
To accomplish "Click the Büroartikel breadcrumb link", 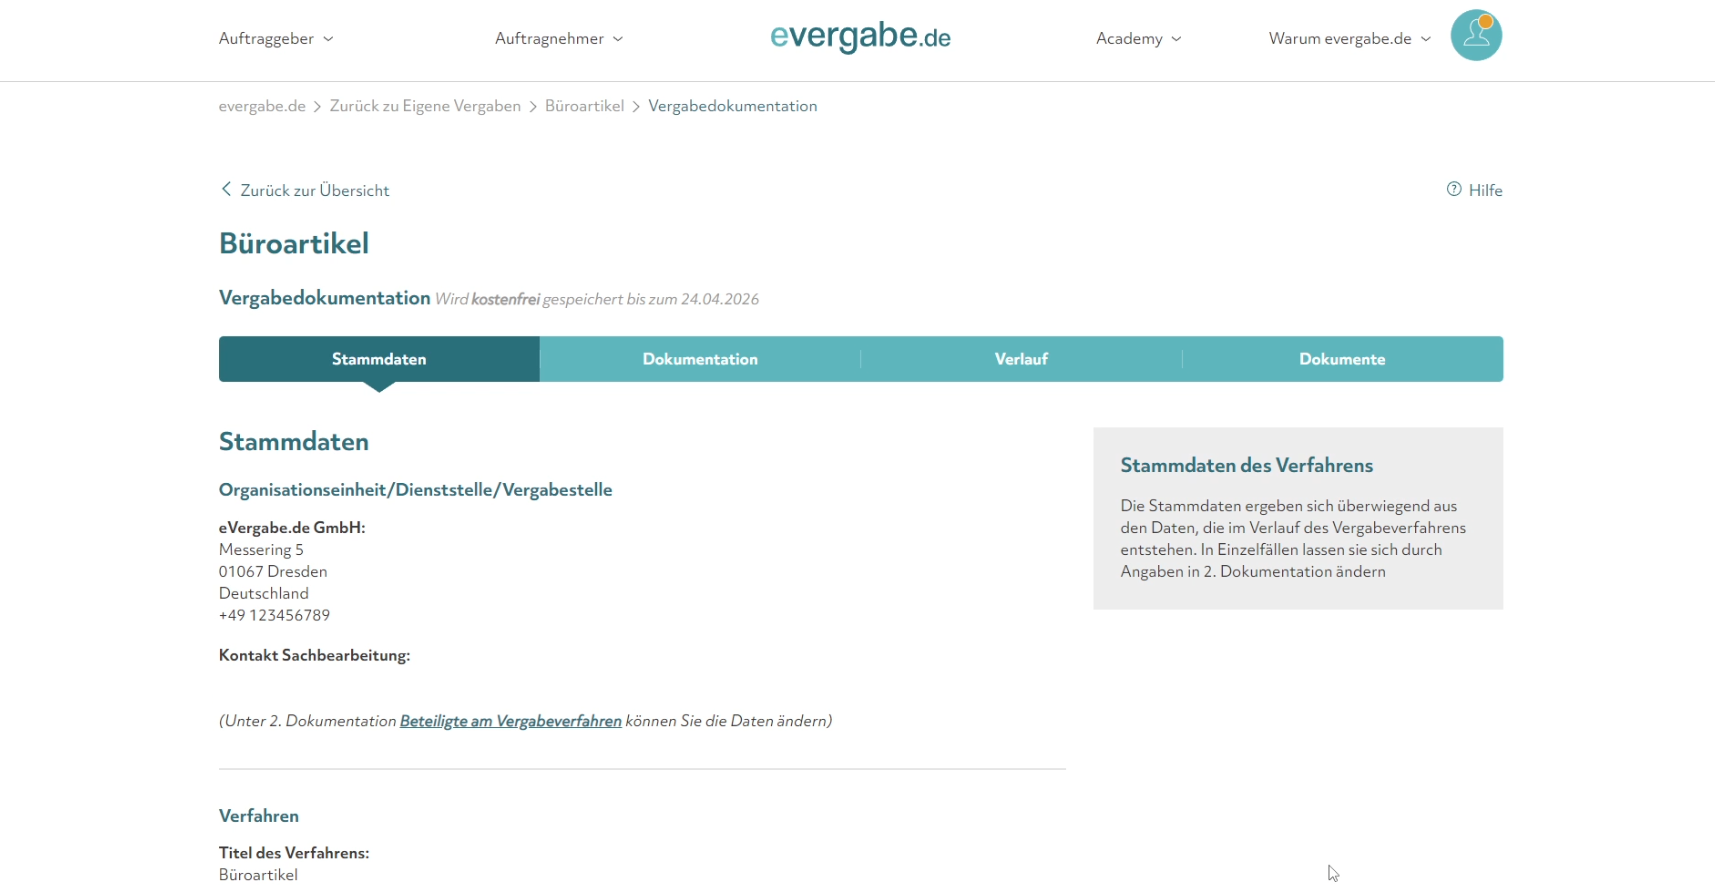I will 584,106.
